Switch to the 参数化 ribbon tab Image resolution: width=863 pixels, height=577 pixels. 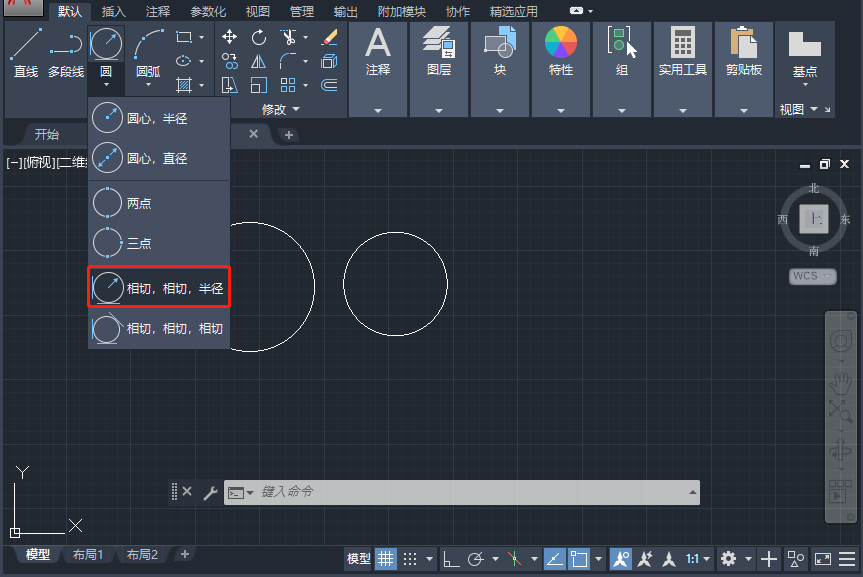[208, 12]
